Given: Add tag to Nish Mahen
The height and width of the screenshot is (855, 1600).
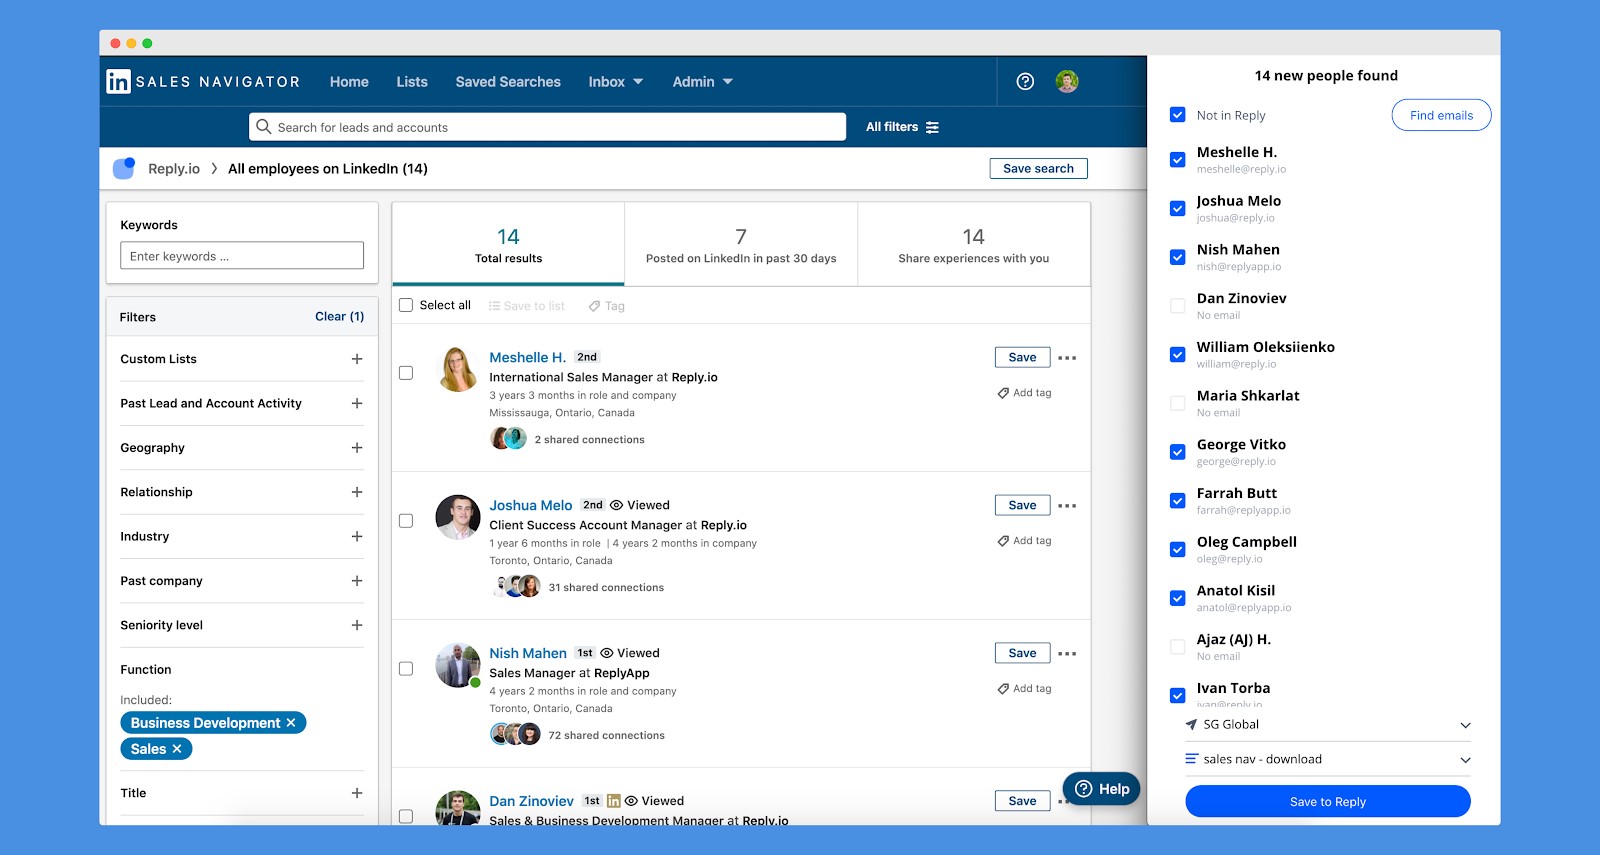Looking at the screenshot, I should point(1024,689).
